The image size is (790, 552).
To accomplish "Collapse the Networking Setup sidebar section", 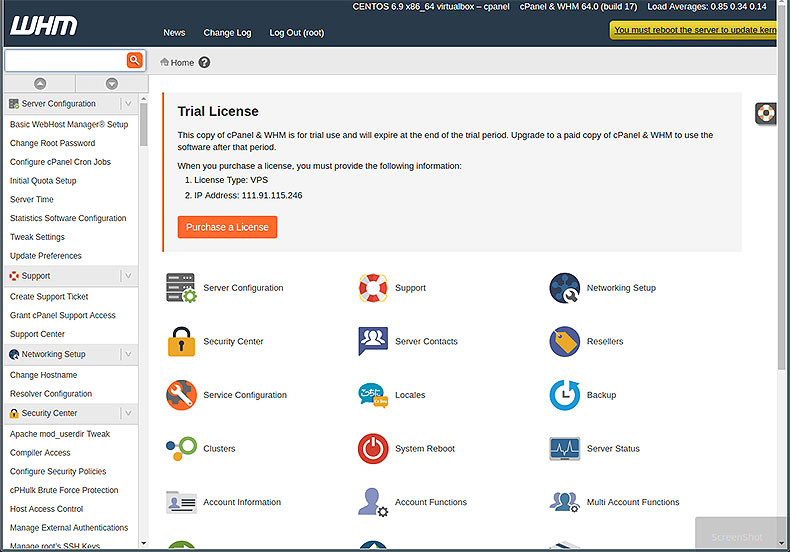I will tap(128, 354).
